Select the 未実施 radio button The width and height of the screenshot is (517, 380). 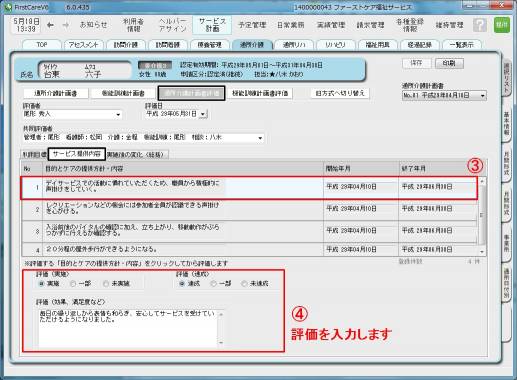click(106, 284)
